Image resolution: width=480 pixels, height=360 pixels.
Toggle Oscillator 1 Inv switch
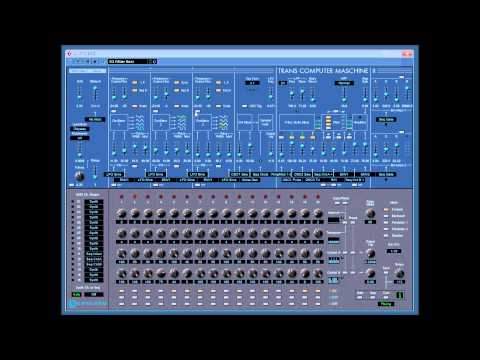click(134, 106)
